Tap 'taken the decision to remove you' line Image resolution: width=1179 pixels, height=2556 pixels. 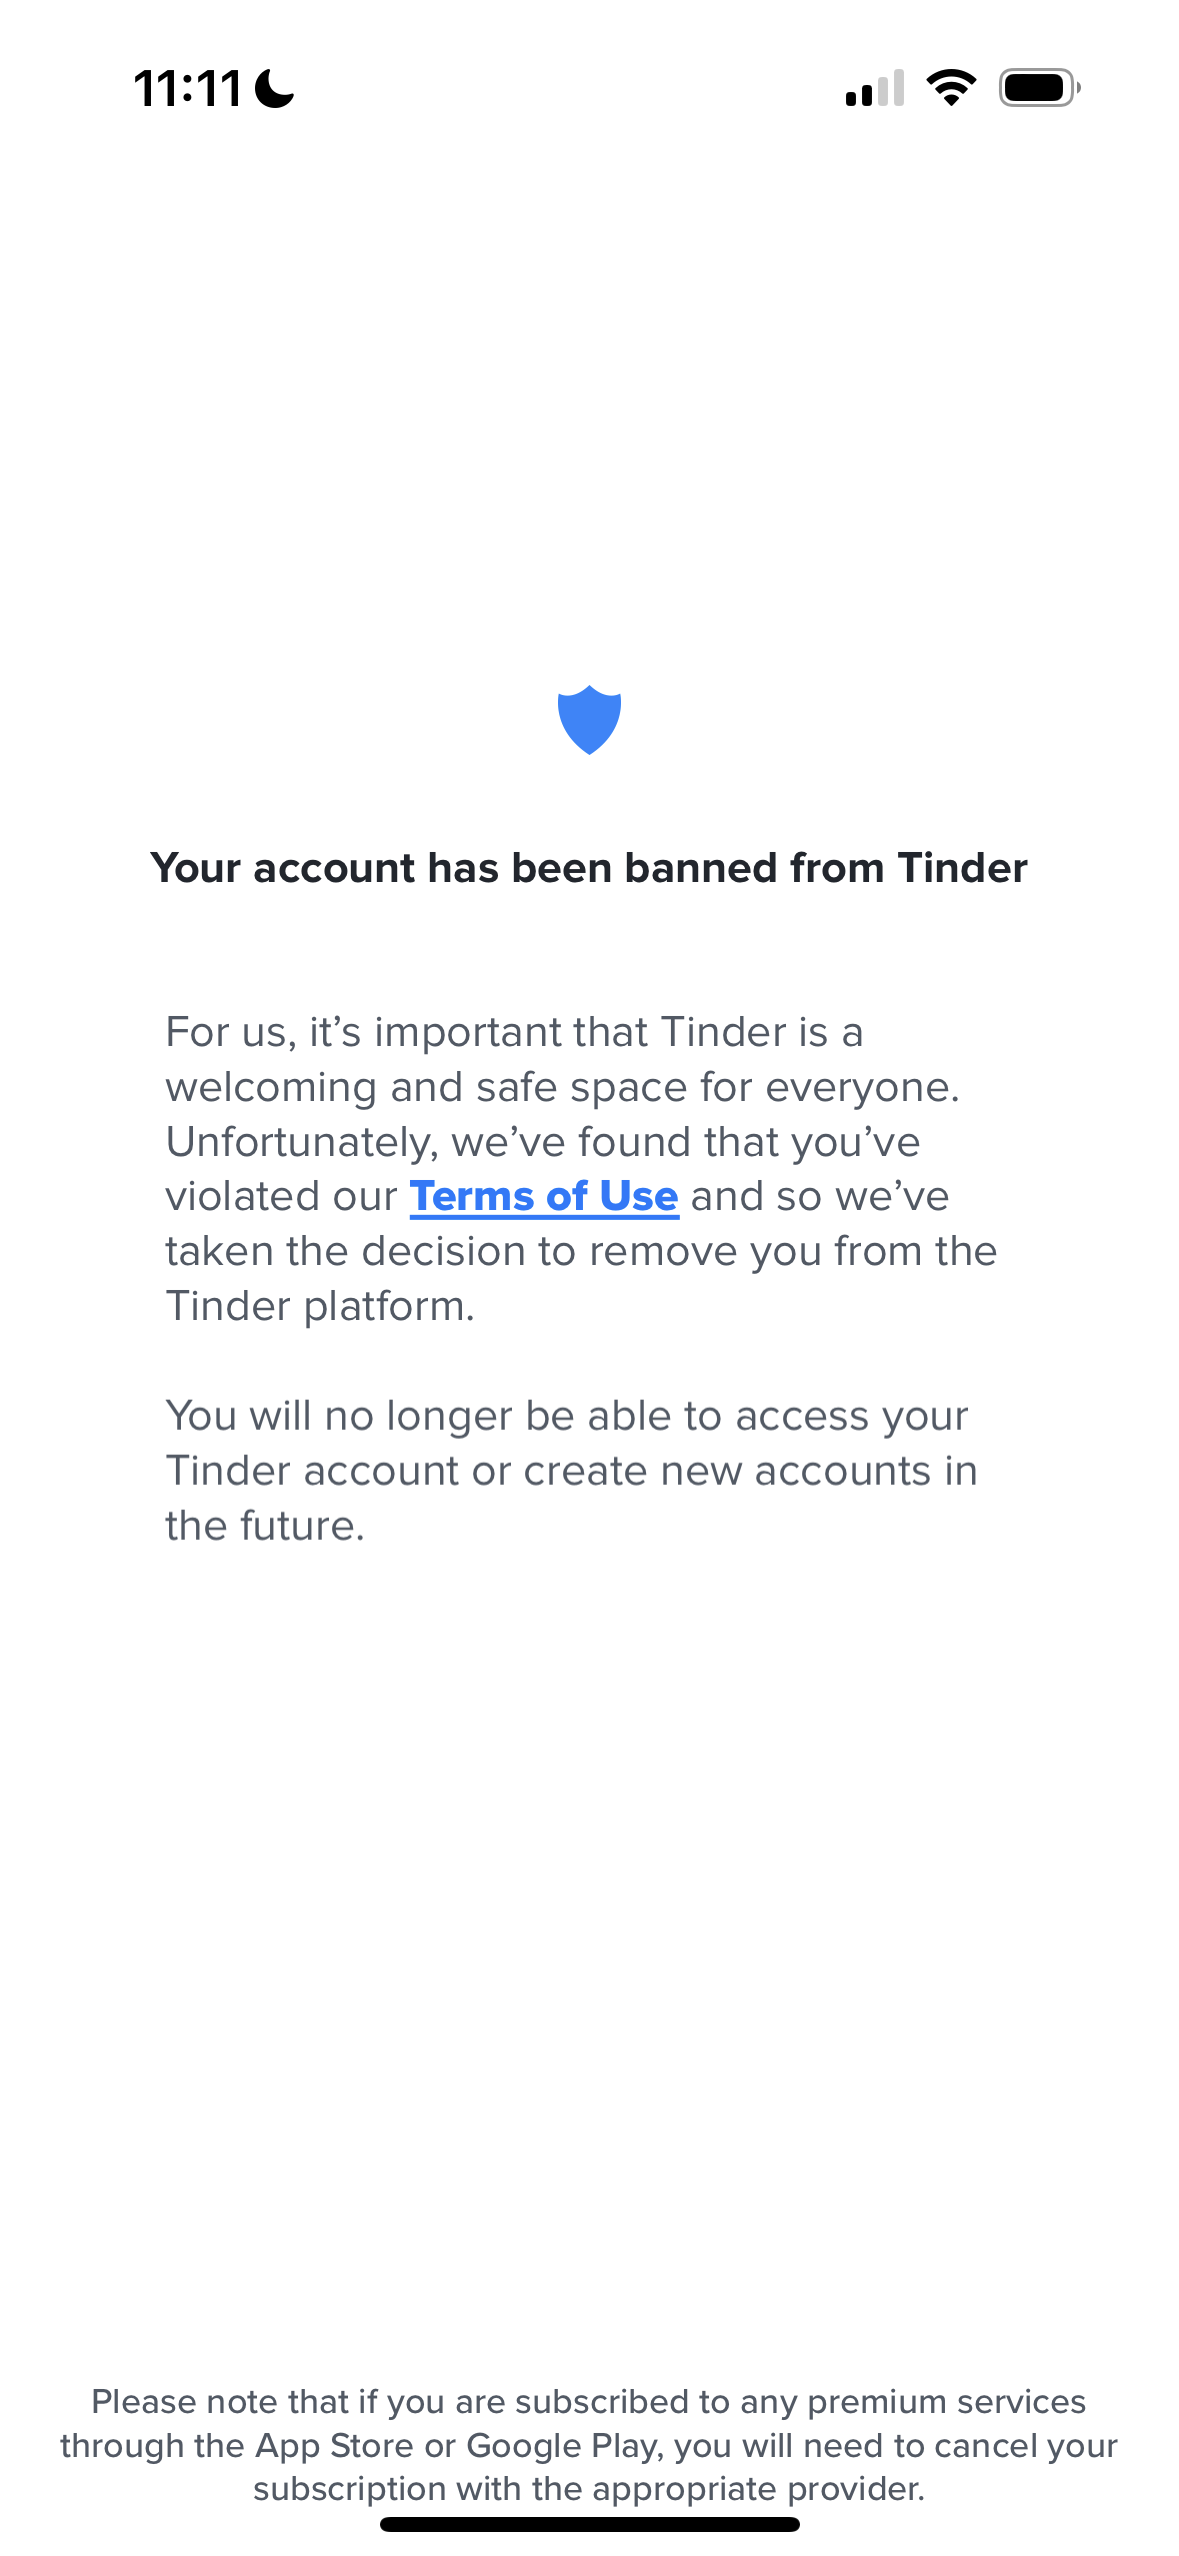coord(581,1251)
